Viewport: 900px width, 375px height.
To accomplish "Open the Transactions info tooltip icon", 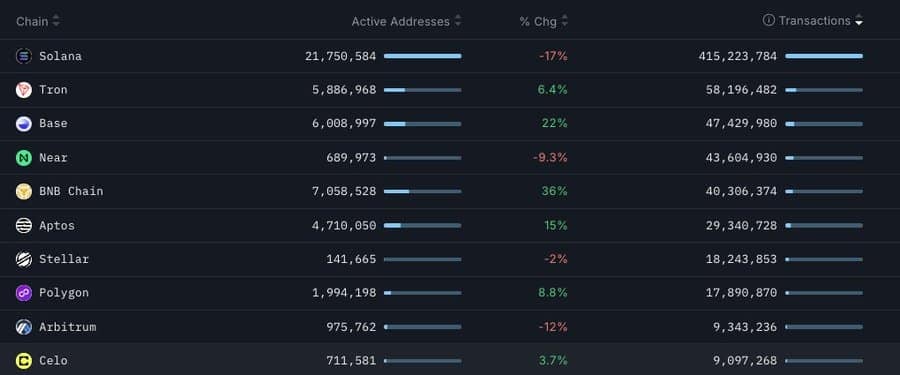I will [769, 21].
